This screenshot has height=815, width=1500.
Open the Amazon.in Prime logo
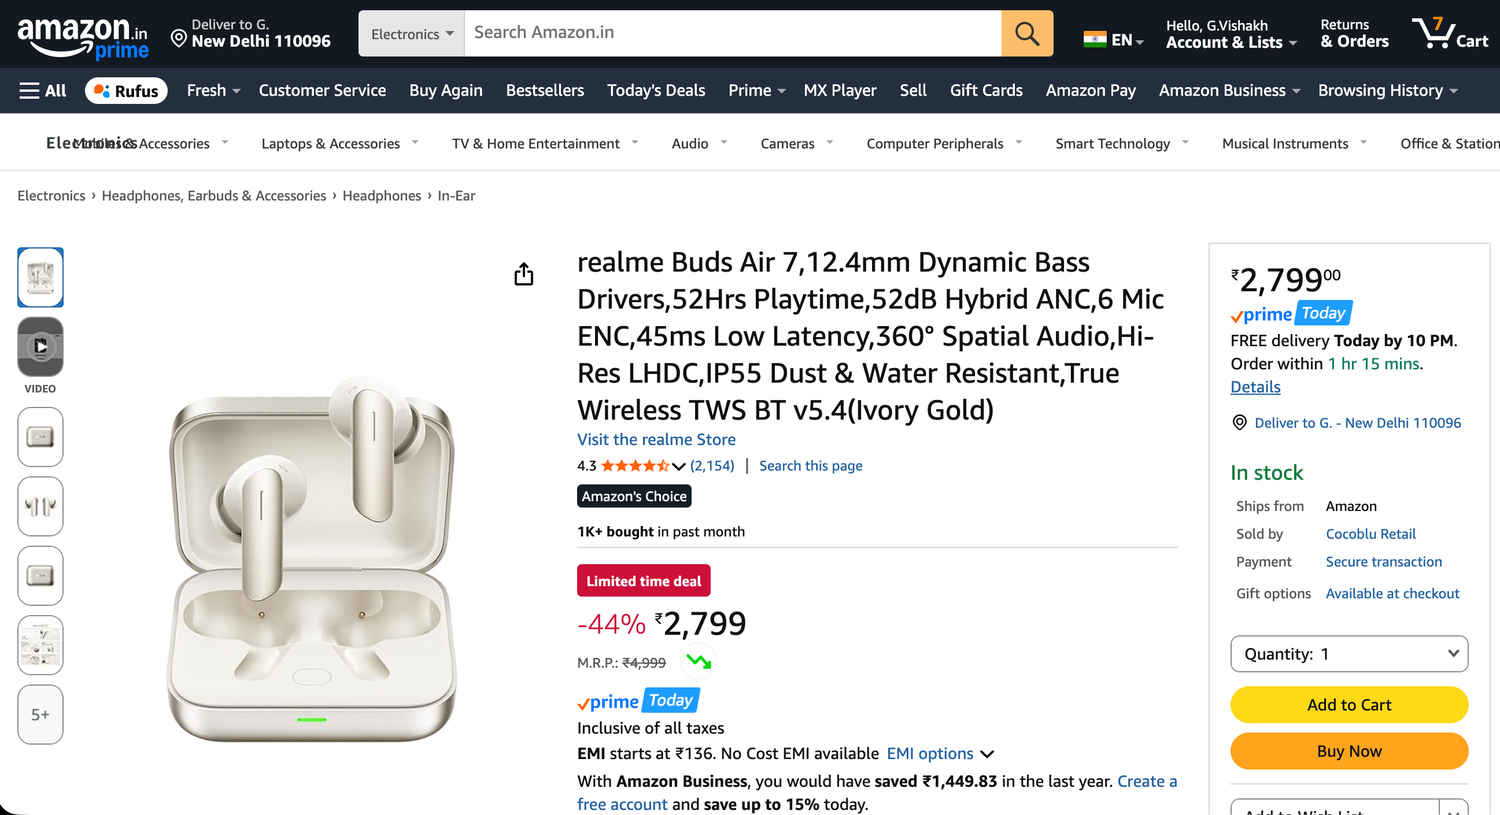82,37
